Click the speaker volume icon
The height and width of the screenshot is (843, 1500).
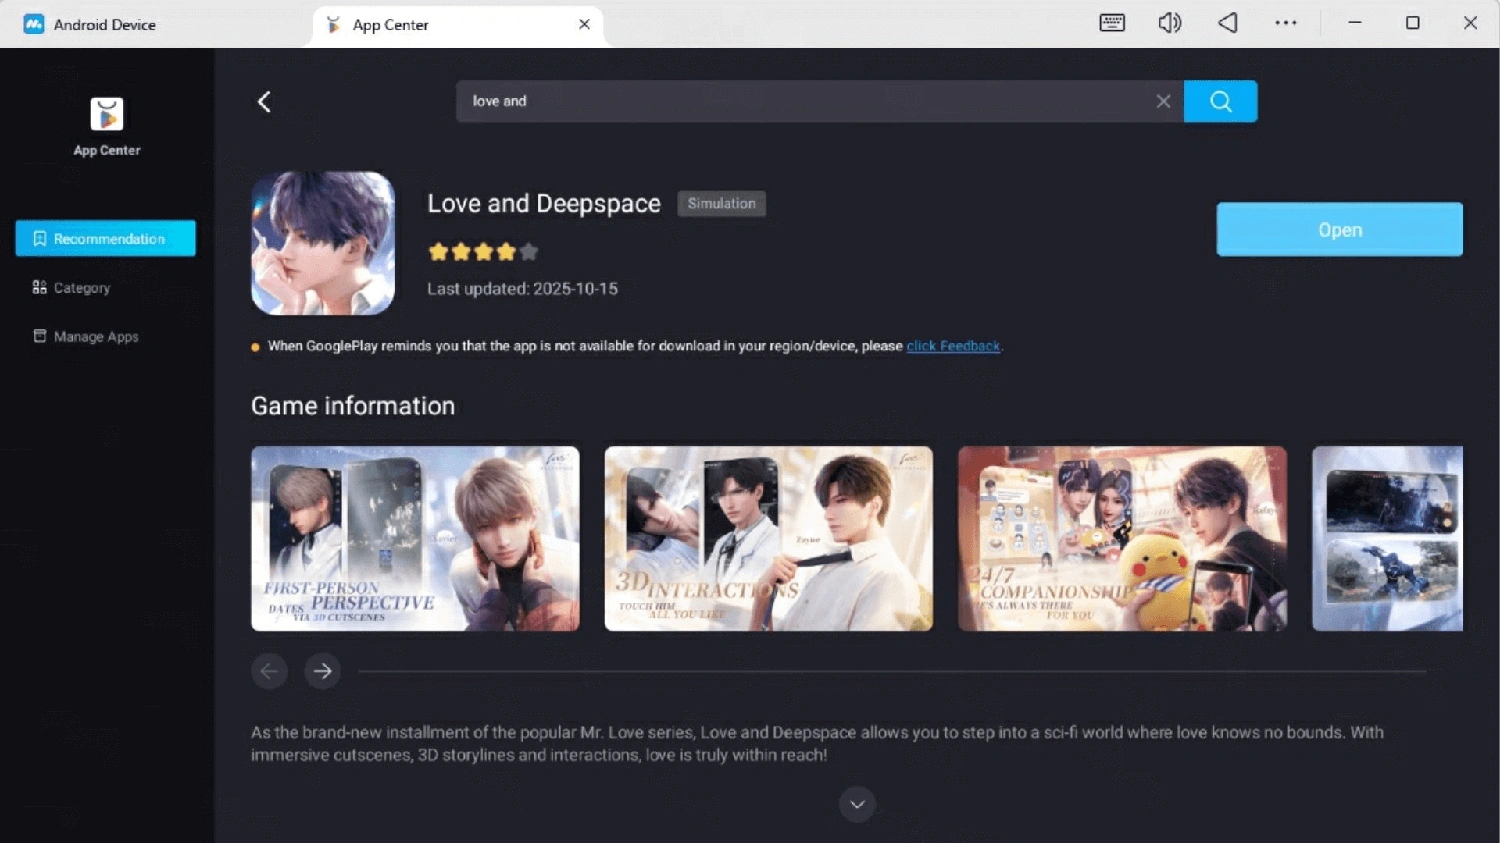coord(1168,22)
